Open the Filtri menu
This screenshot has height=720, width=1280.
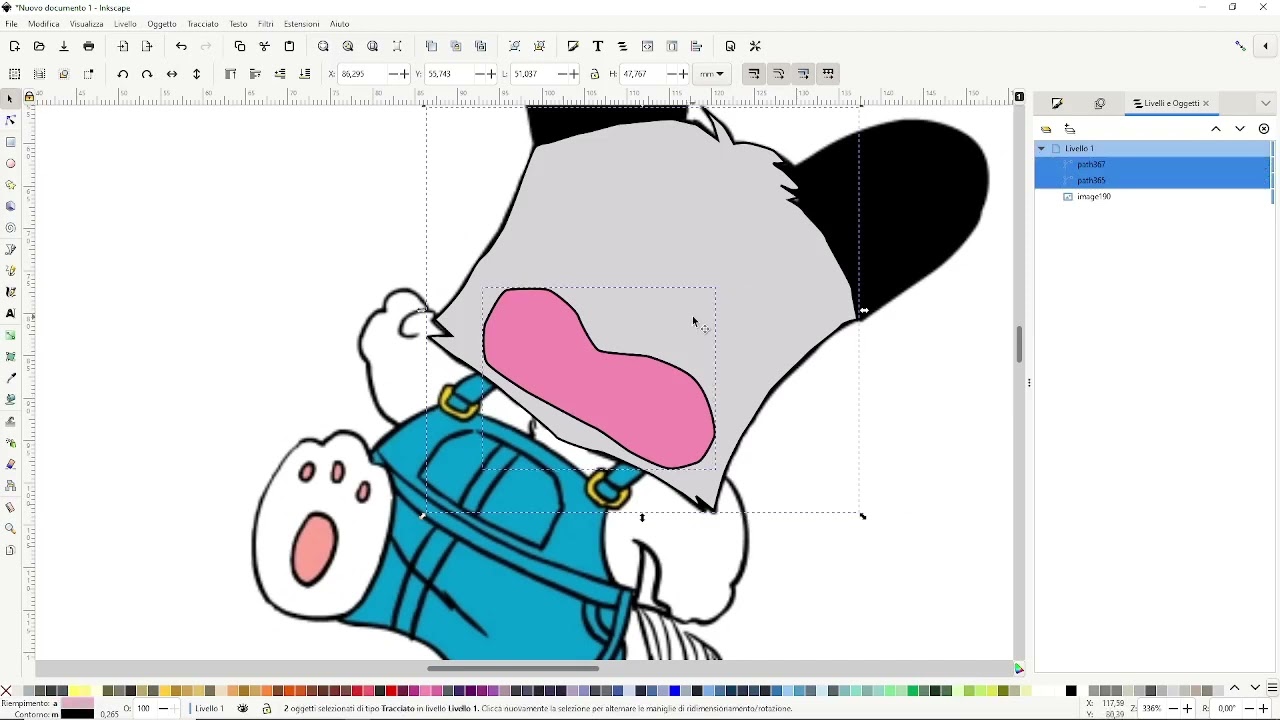point(266,24)
